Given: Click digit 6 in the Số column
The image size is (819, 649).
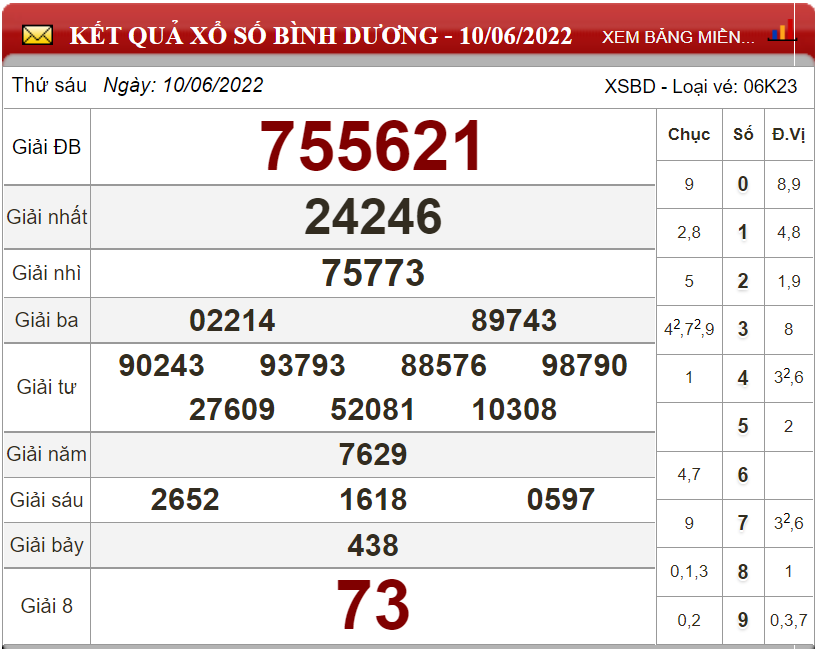Looking at the screenshot, I should tap(743, 475).
